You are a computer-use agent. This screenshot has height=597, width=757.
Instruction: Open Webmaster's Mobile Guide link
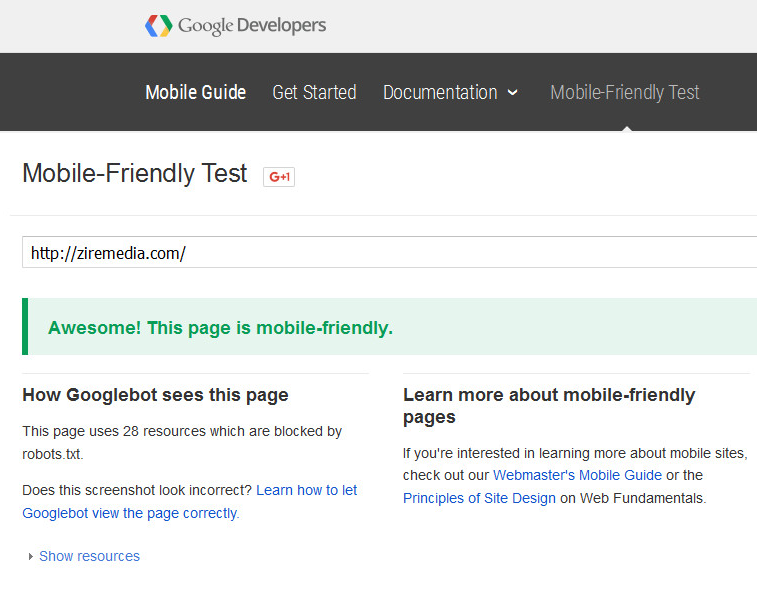pos(577,475)
